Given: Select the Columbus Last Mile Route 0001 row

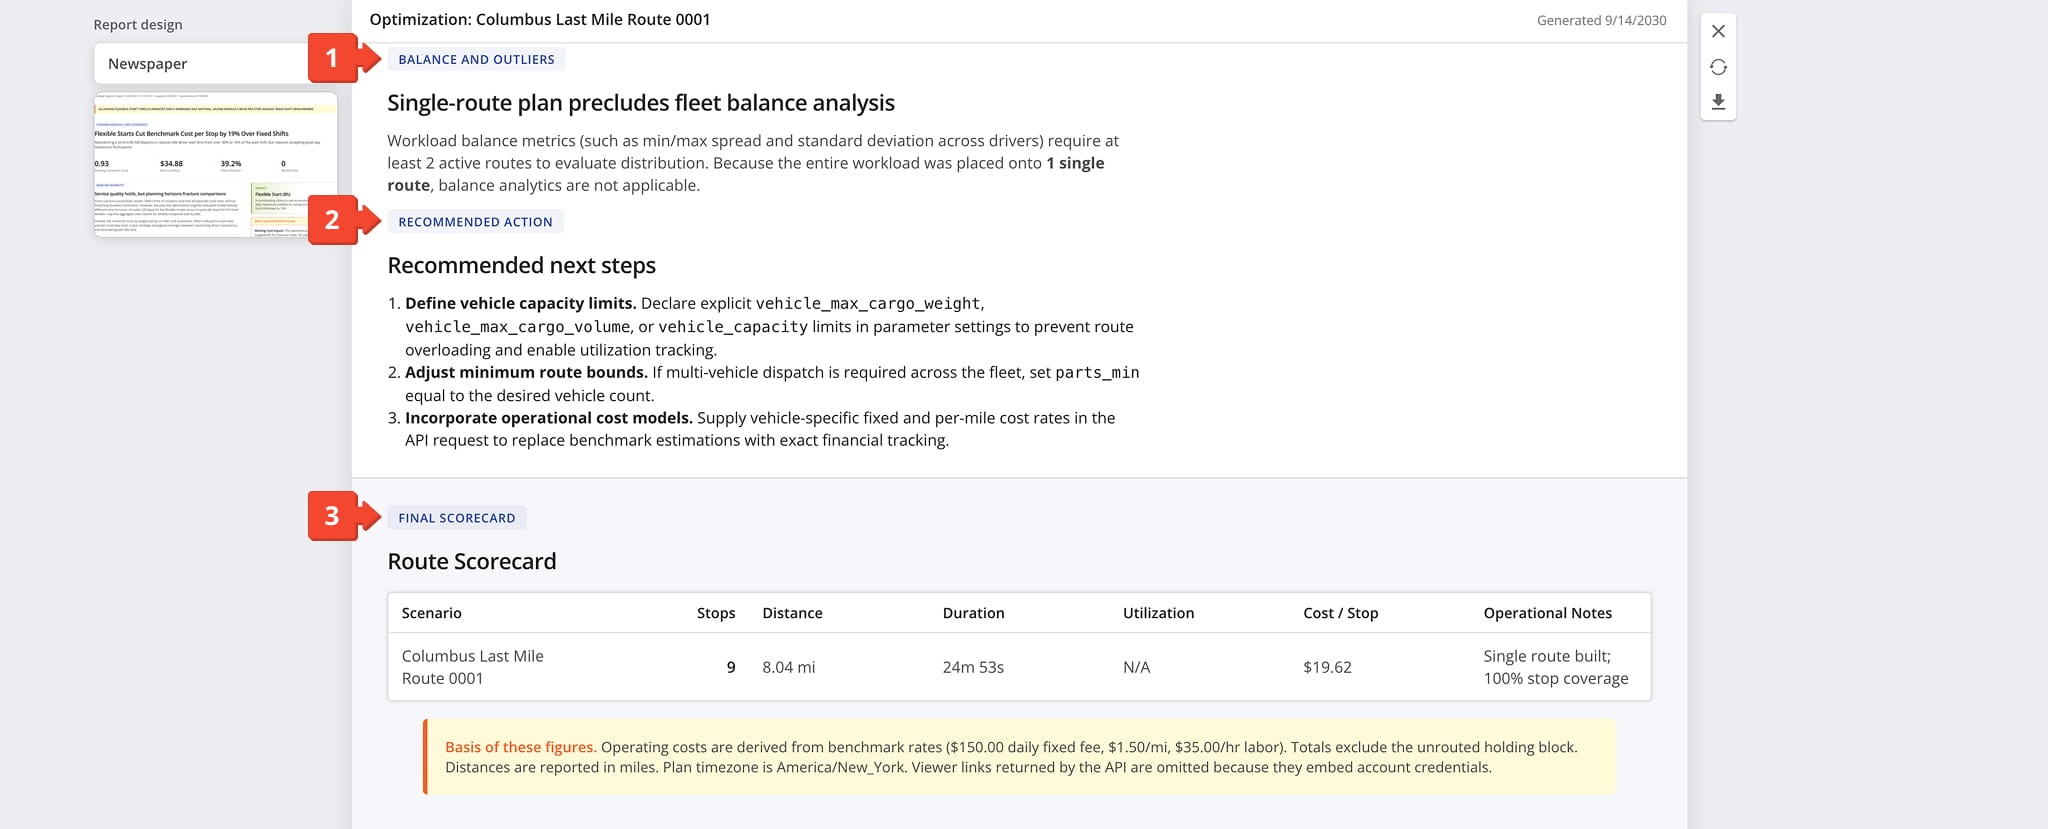Looking at the screenshot, I should 1019,667.
